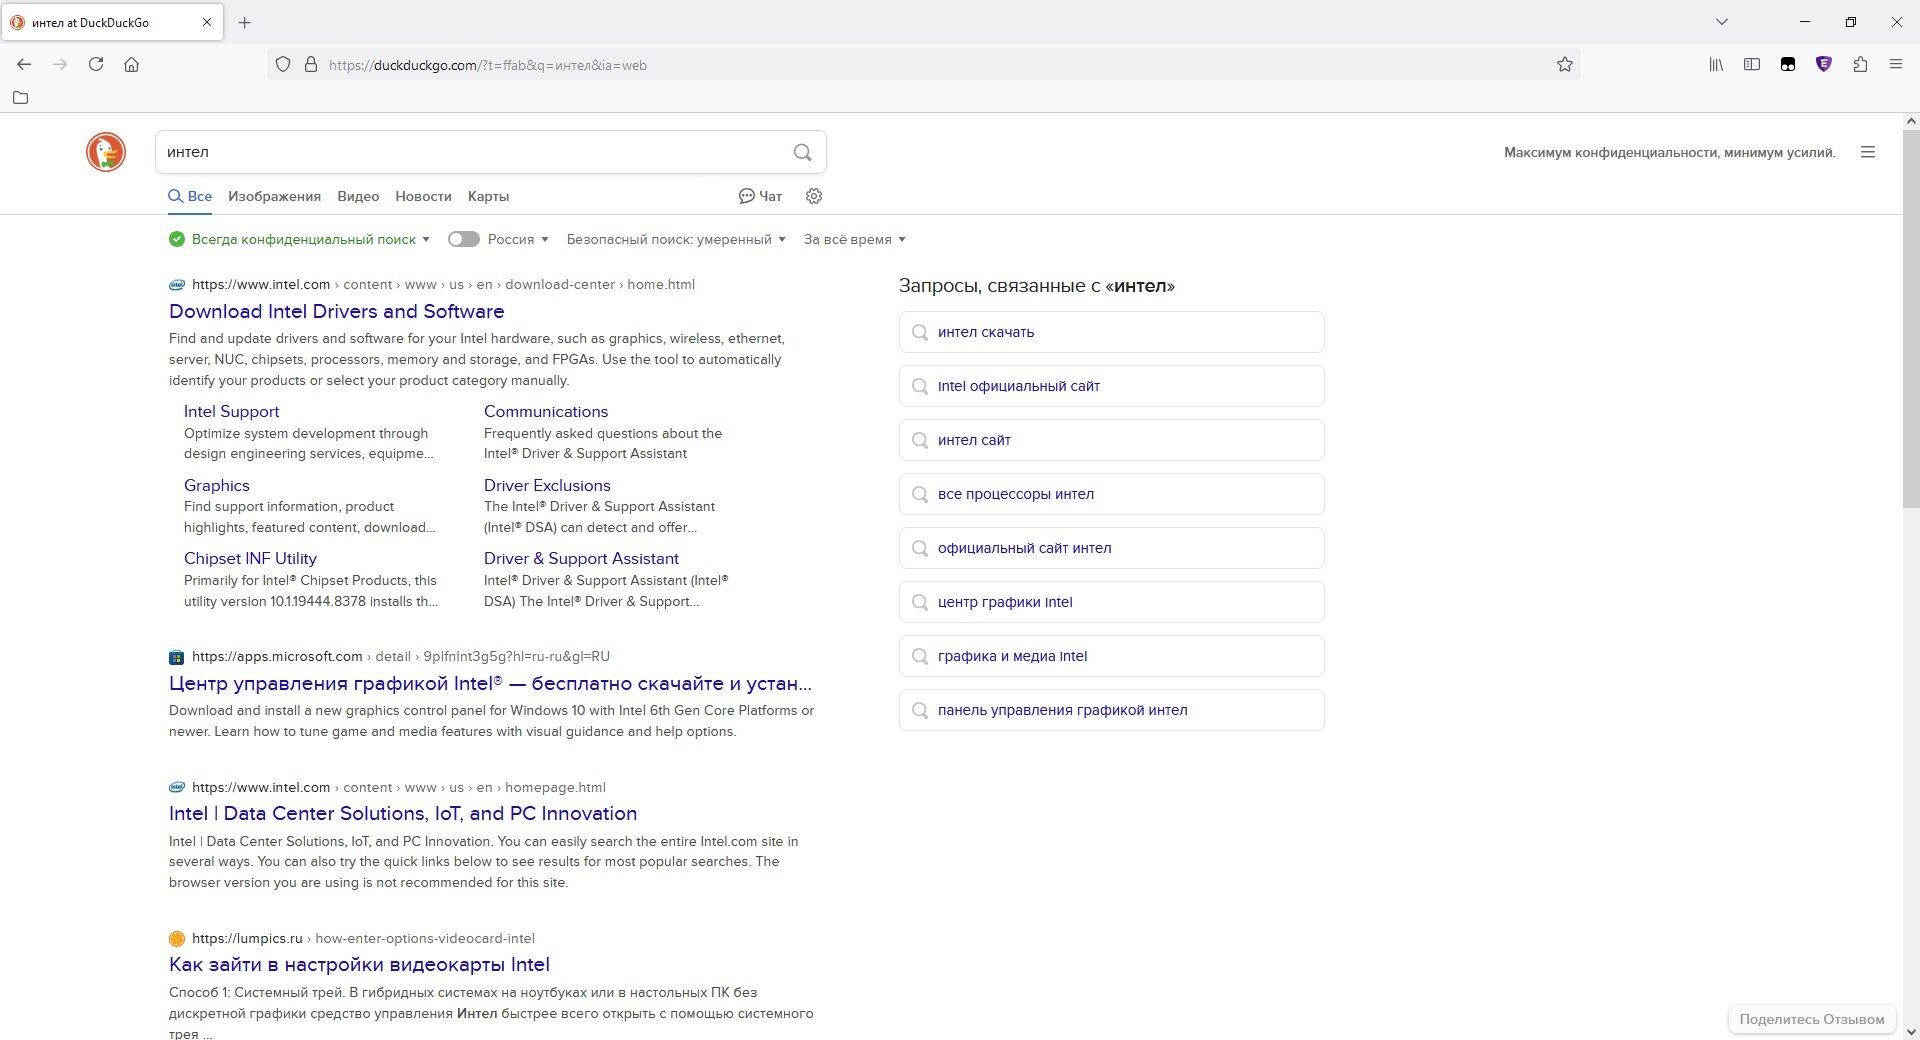1920x1040 pixels.
Task: Open the 'Intel Support' sublink
Action: [231, 411]
